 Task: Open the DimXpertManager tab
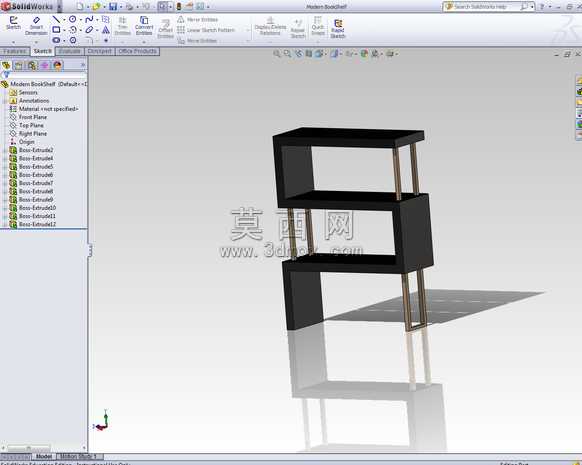coord(45,66)
